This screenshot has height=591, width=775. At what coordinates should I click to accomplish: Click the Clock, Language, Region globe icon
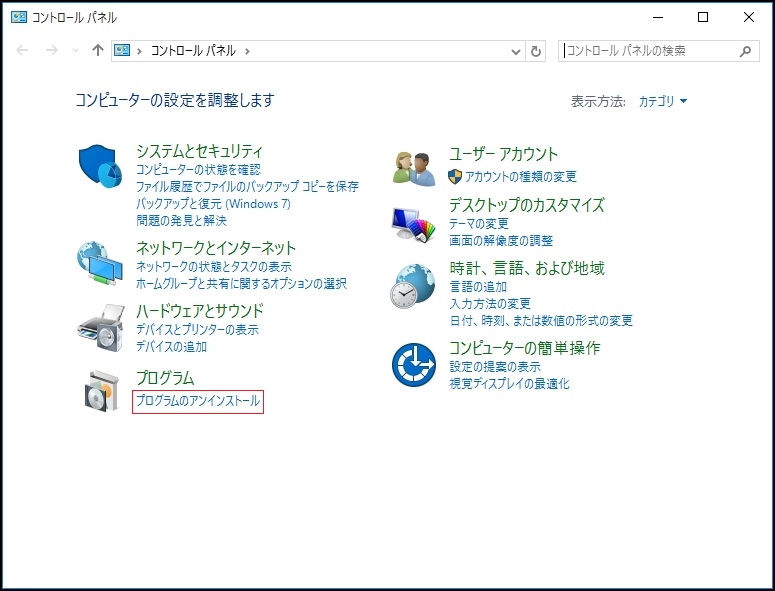[x=413, y=286]
